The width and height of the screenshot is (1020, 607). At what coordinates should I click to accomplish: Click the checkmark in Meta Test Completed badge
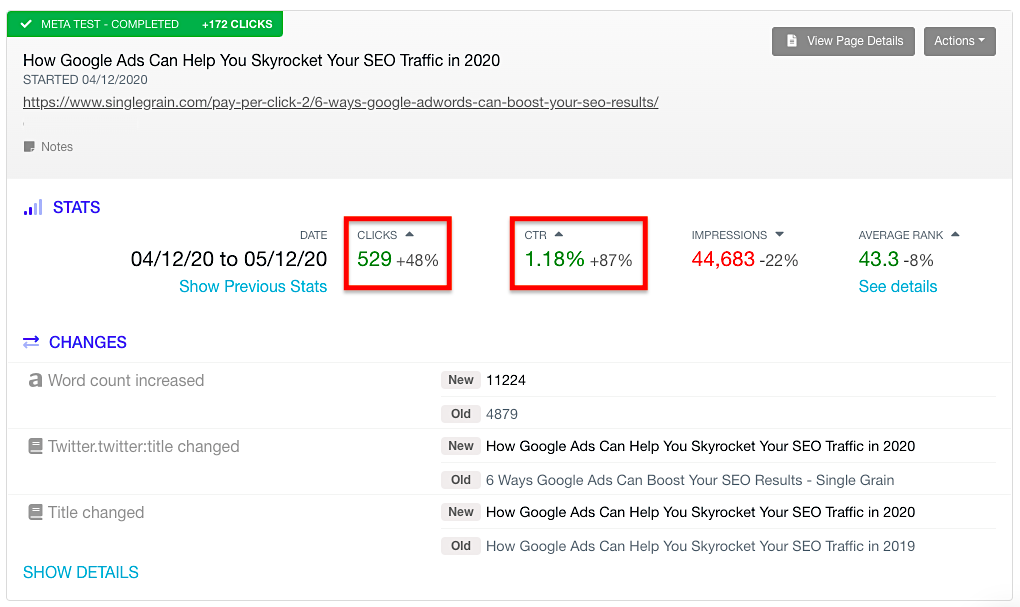[26, 24]
